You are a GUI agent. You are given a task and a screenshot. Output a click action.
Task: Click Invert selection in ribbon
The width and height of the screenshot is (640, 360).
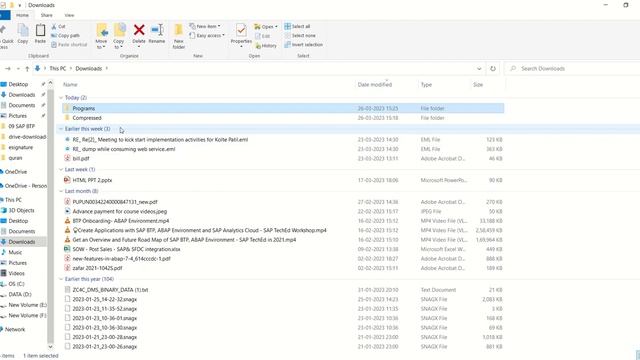(x=304, y=44)
